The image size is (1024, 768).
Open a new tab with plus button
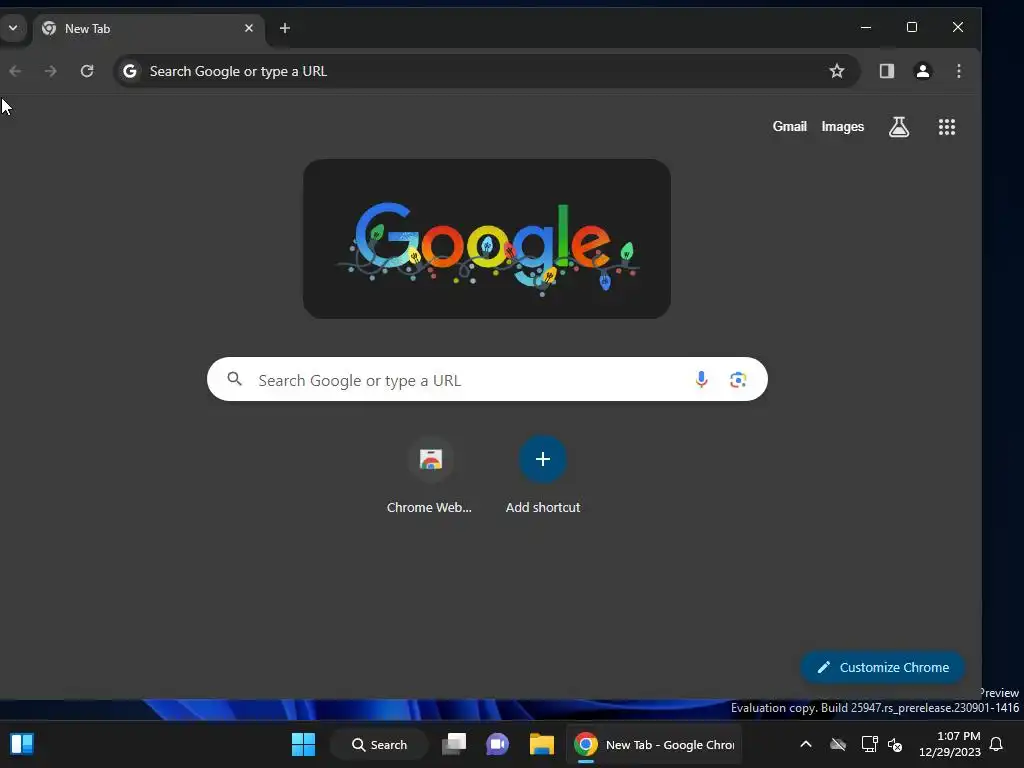[285, 28]
